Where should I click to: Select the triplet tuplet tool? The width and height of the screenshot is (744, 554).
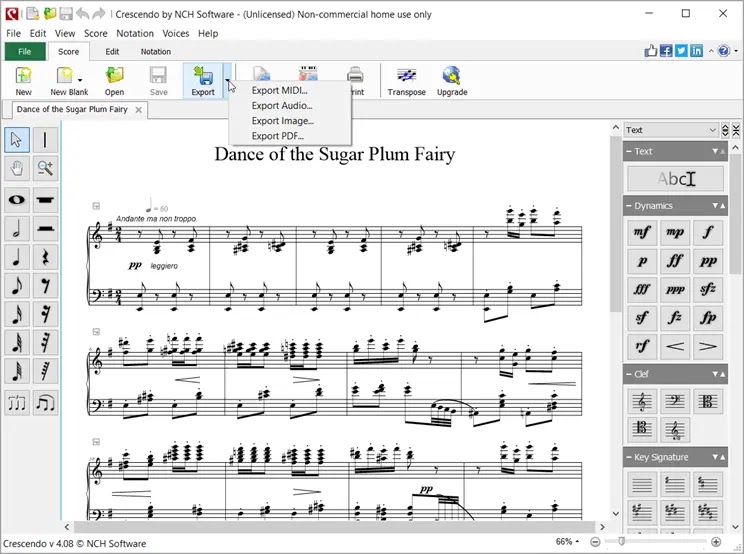17,403
